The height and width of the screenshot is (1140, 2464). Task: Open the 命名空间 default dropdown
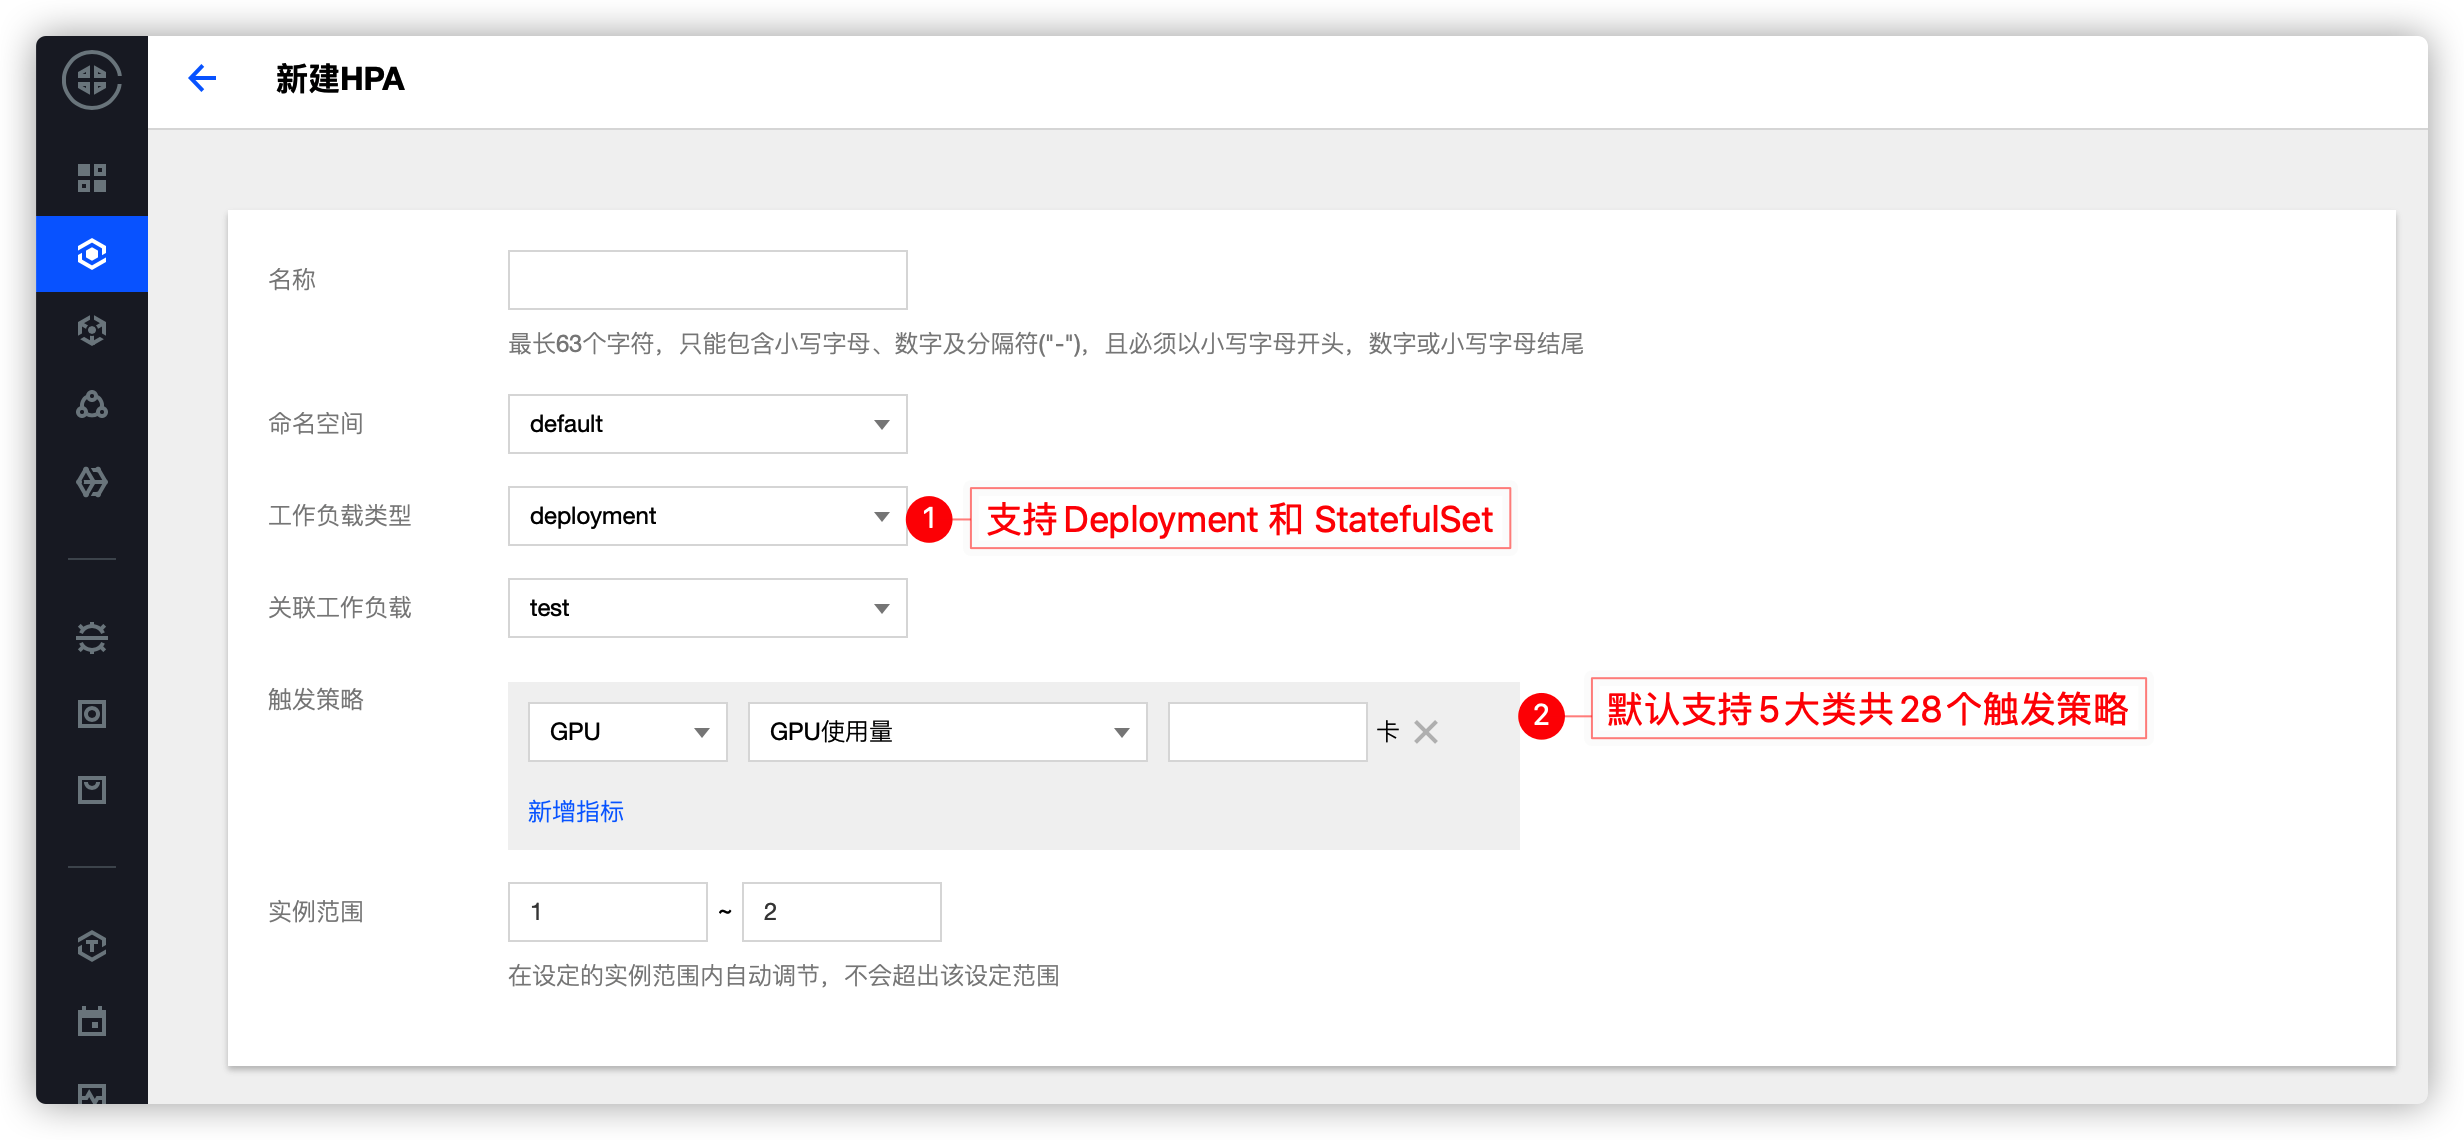[x=708, y=424]
